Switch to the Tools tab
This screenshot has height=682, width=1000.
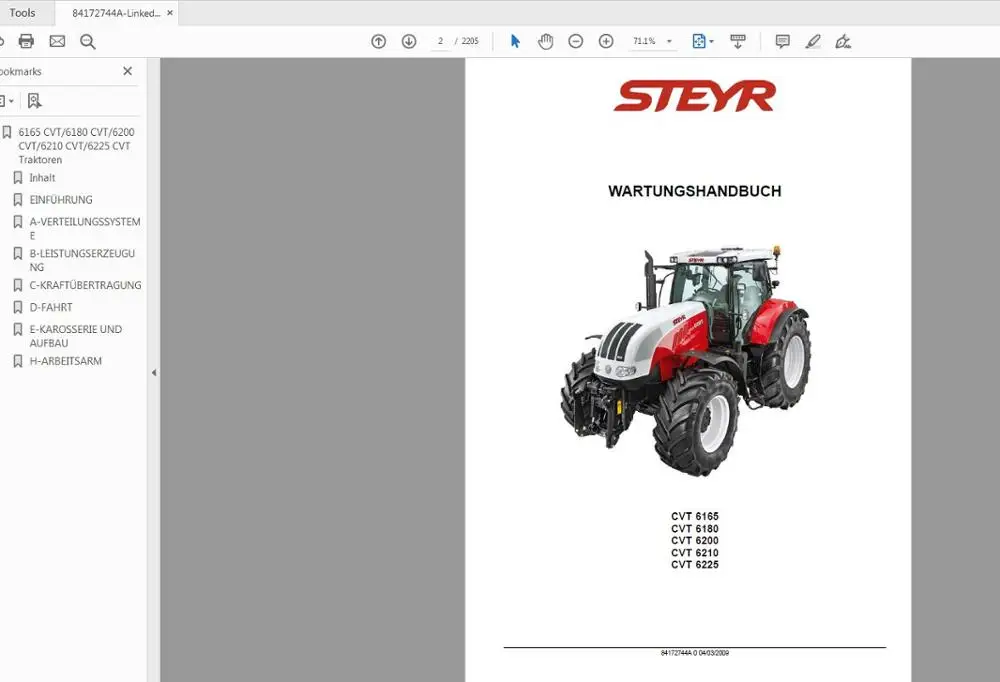[23, 13]
